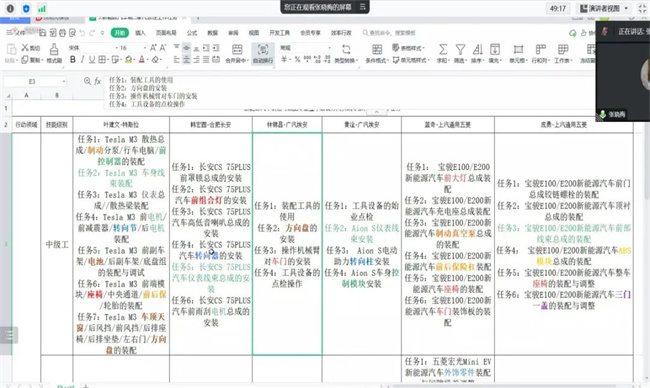Click the Format Painter brush icon
Viewport: 650px width, 388px height.
(x=54, y=49)
